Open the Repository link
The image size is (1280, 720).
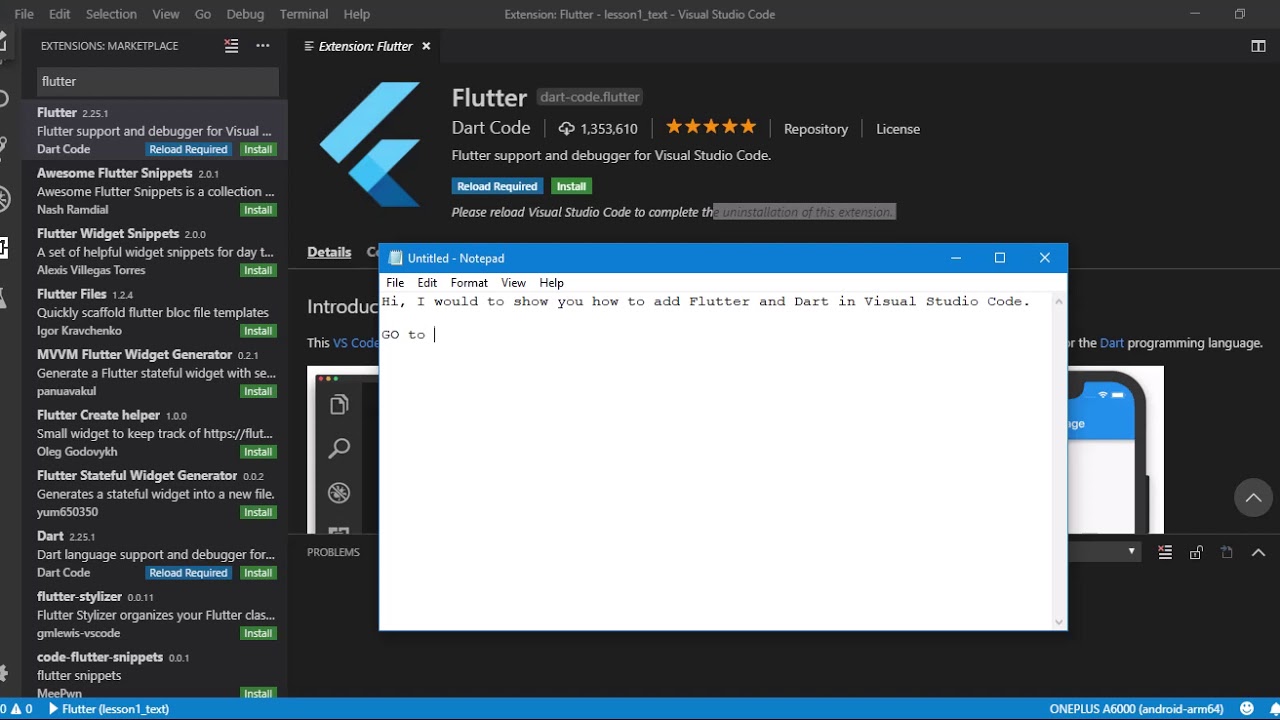[816, 129]
